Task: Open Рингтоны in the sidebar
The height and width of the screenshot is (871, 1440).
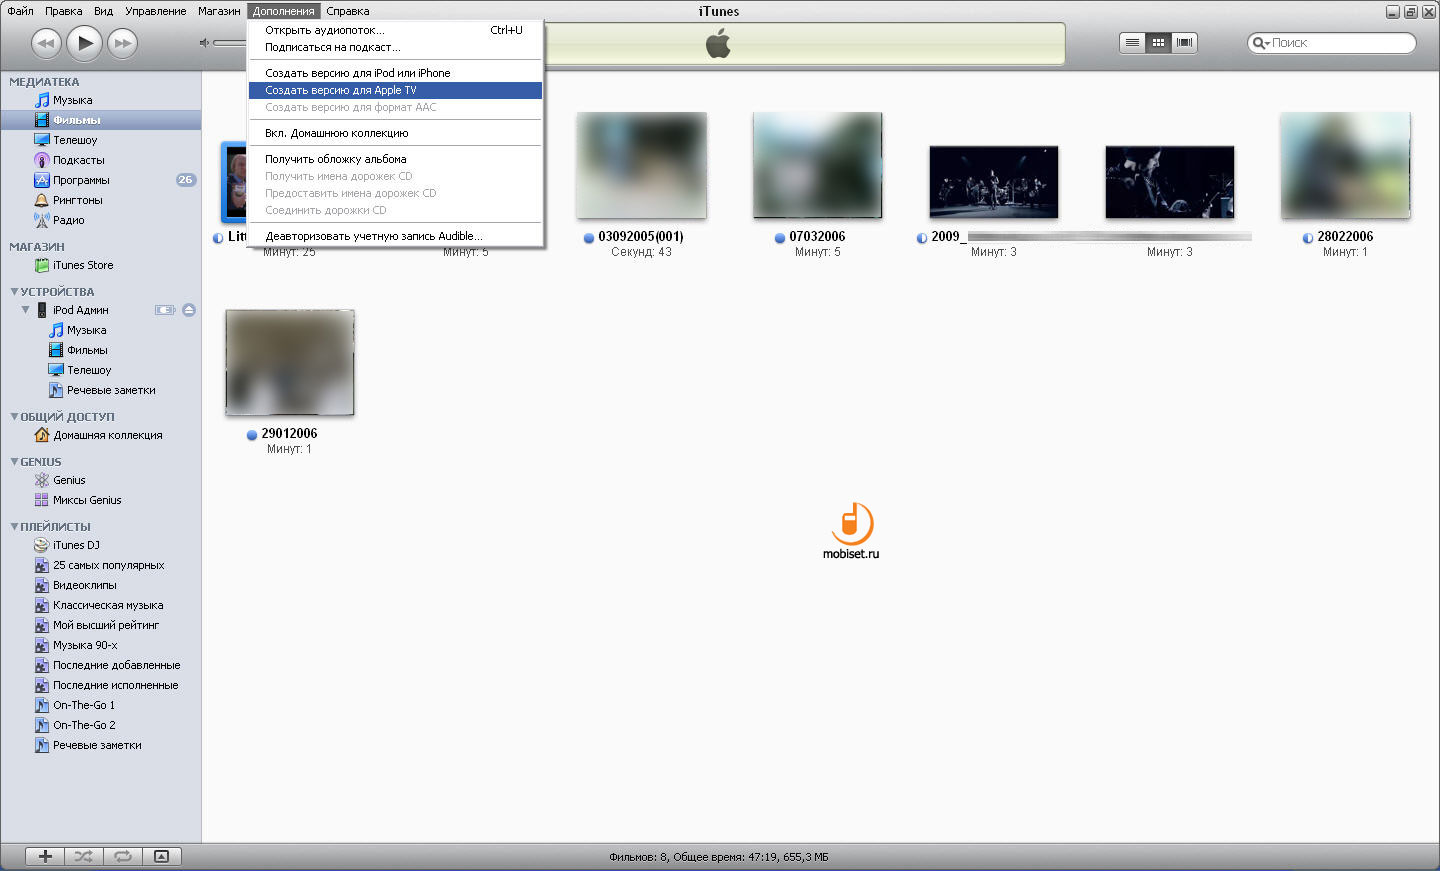Action: [77, 200]
